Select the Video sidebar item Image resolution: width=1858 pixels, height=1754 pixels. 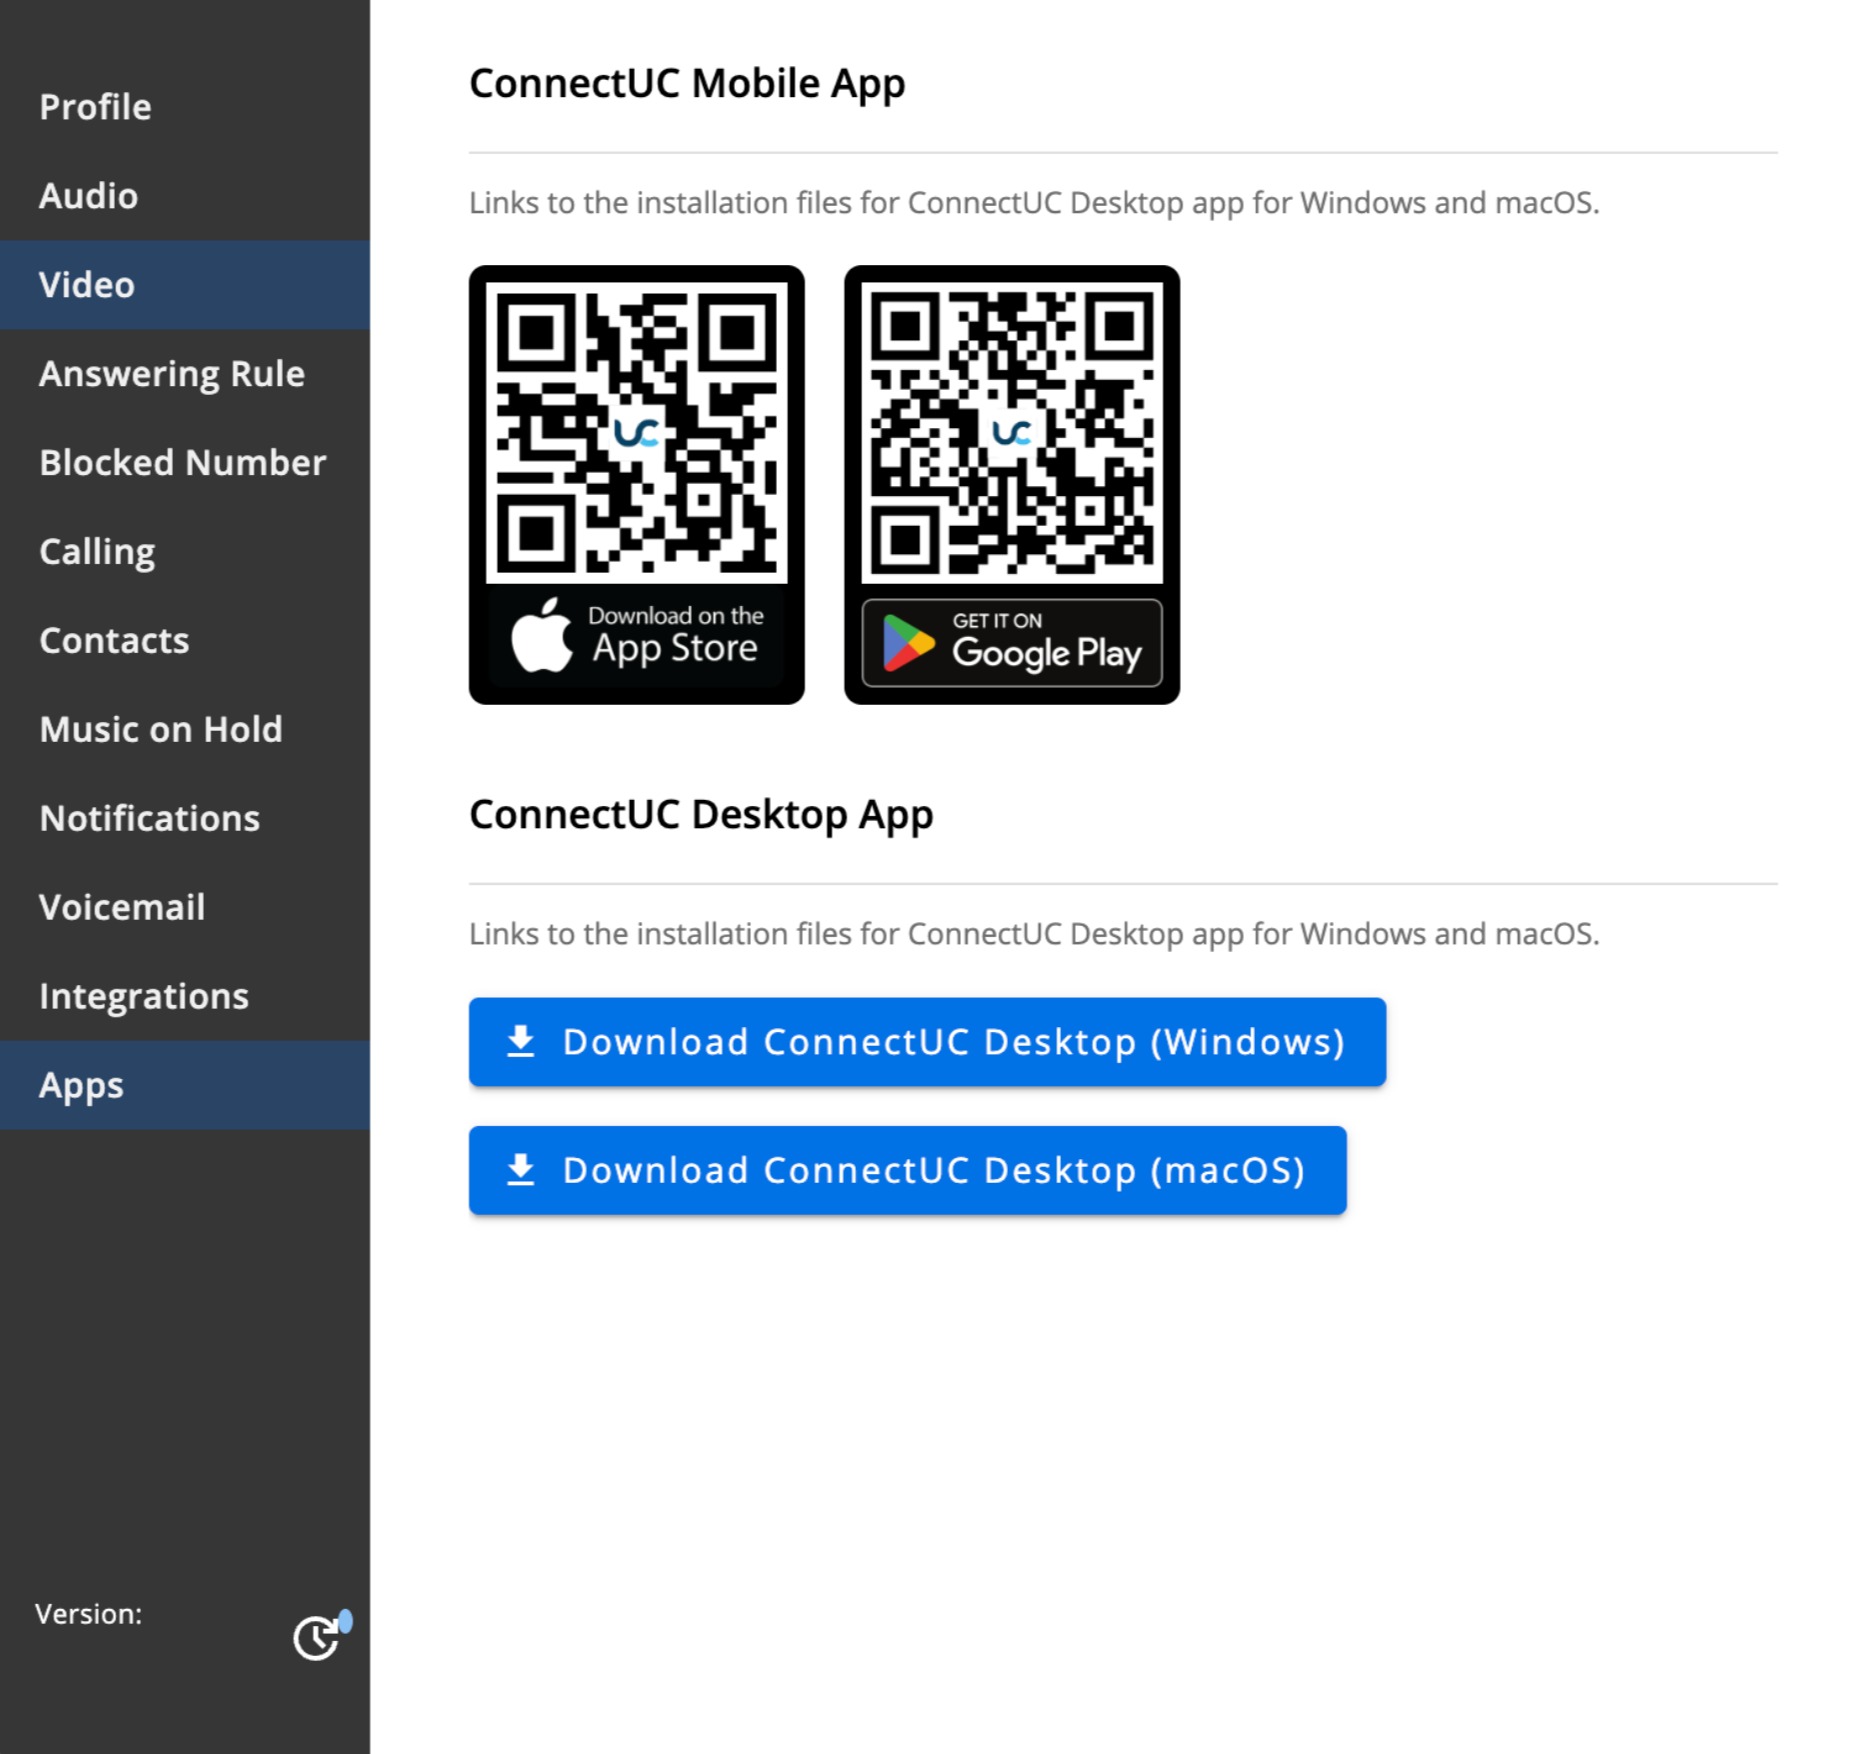pyautogui.click(x=185, y=285)
